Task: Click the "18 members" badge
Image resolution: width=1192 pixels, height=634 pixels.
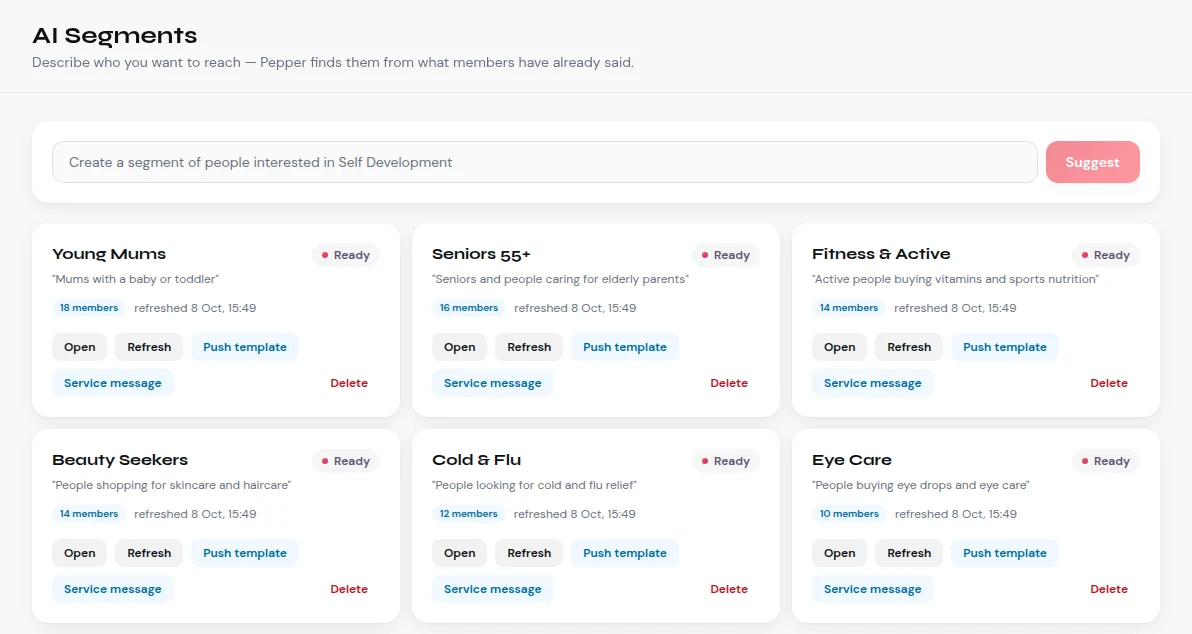Action: (89, 308)
